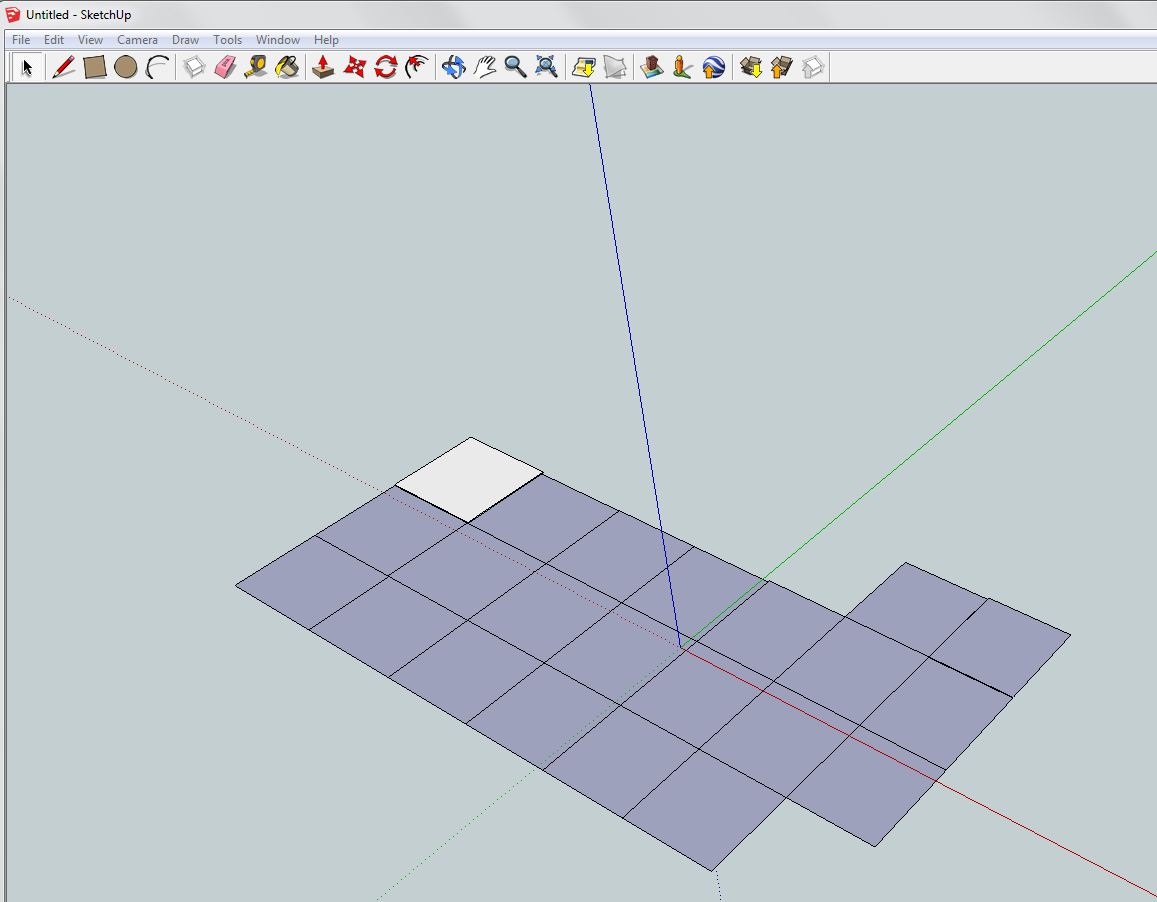This screenshot has height=902, width=1157.
Task: Open the File menu
Action: [21, 40]
